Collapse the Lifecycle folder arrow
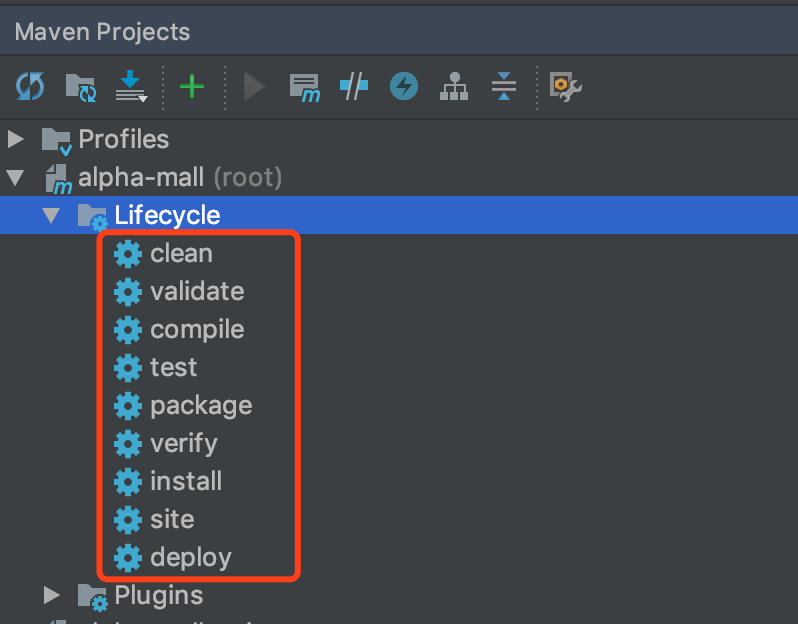The width and height of the screenshot is (798, 624). [52, 216]
